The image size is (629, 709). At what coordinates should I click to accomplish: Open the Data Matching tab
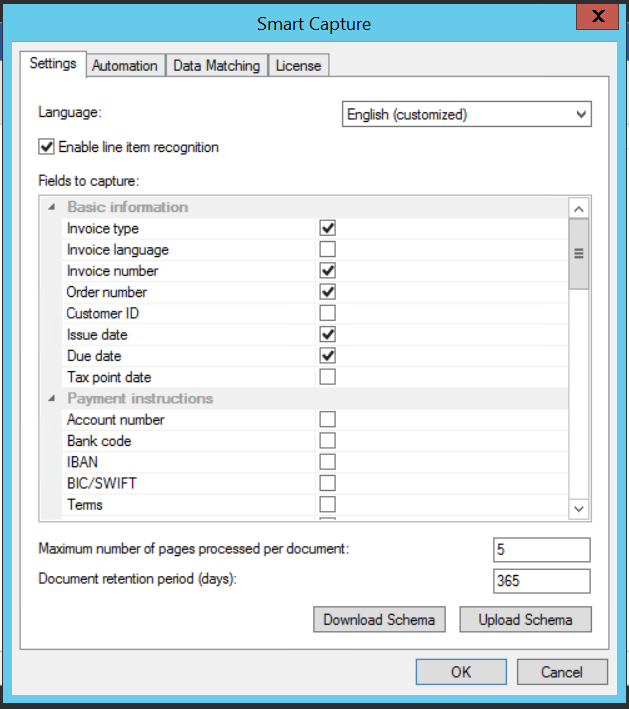click(217, 66)
